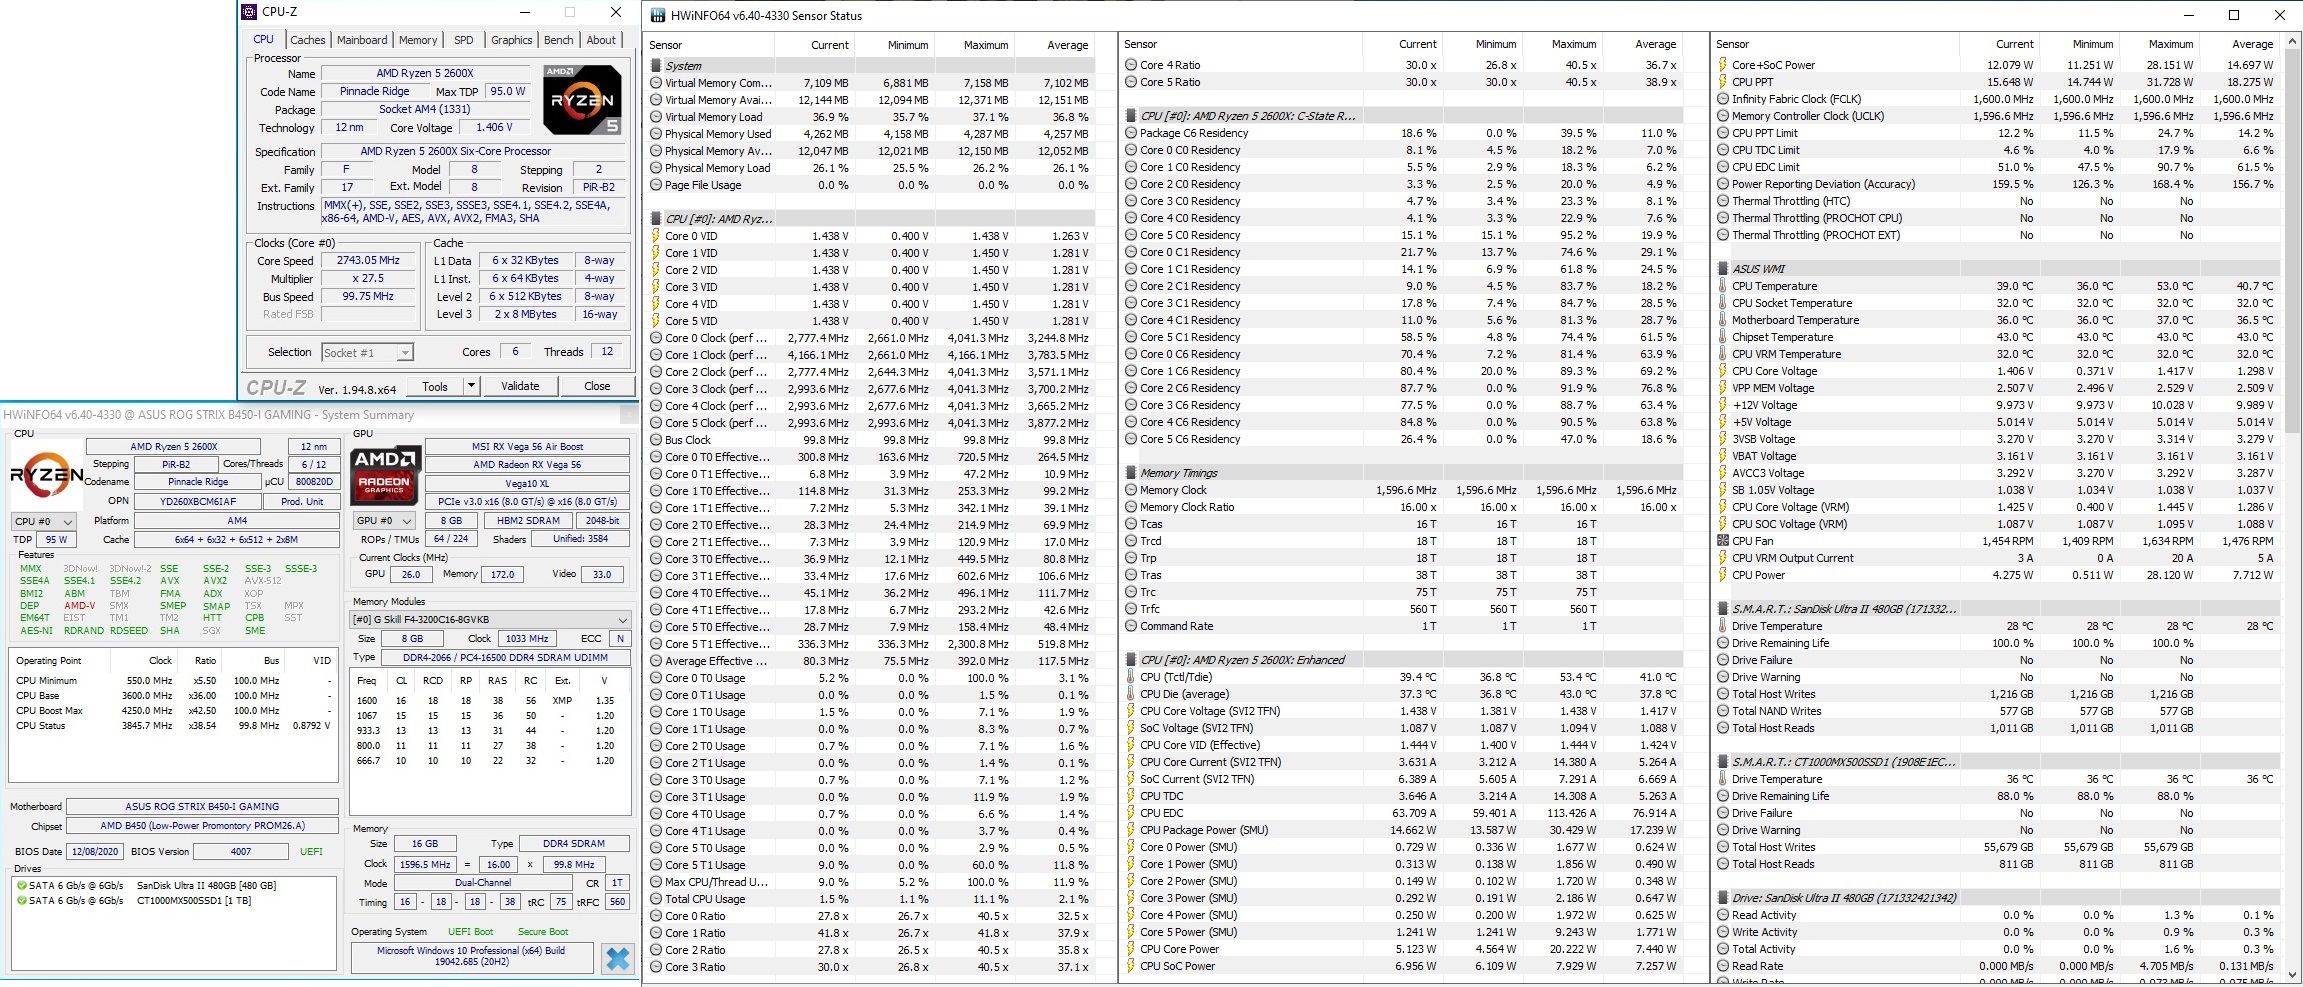2303x987 pixels.
Task: Click the lightning icon beside Core 0 VID
Action: point(656,236)
